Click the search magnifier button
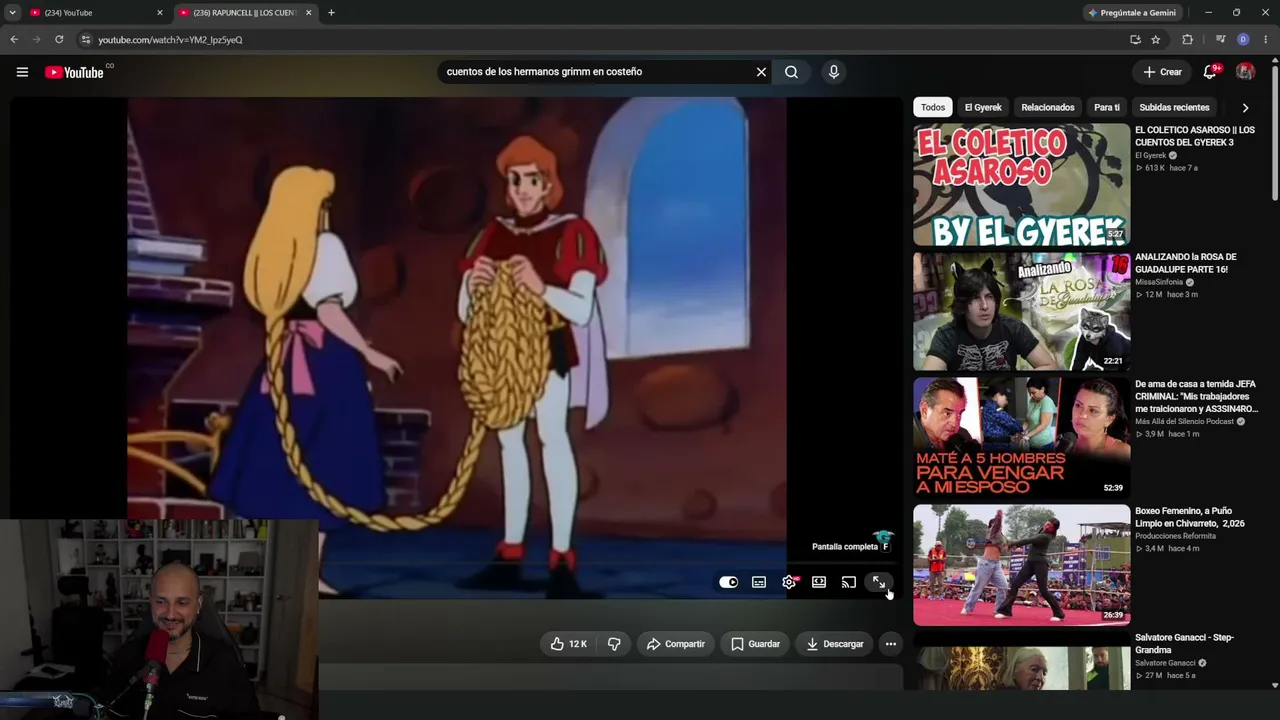 (x=791, y=72)
